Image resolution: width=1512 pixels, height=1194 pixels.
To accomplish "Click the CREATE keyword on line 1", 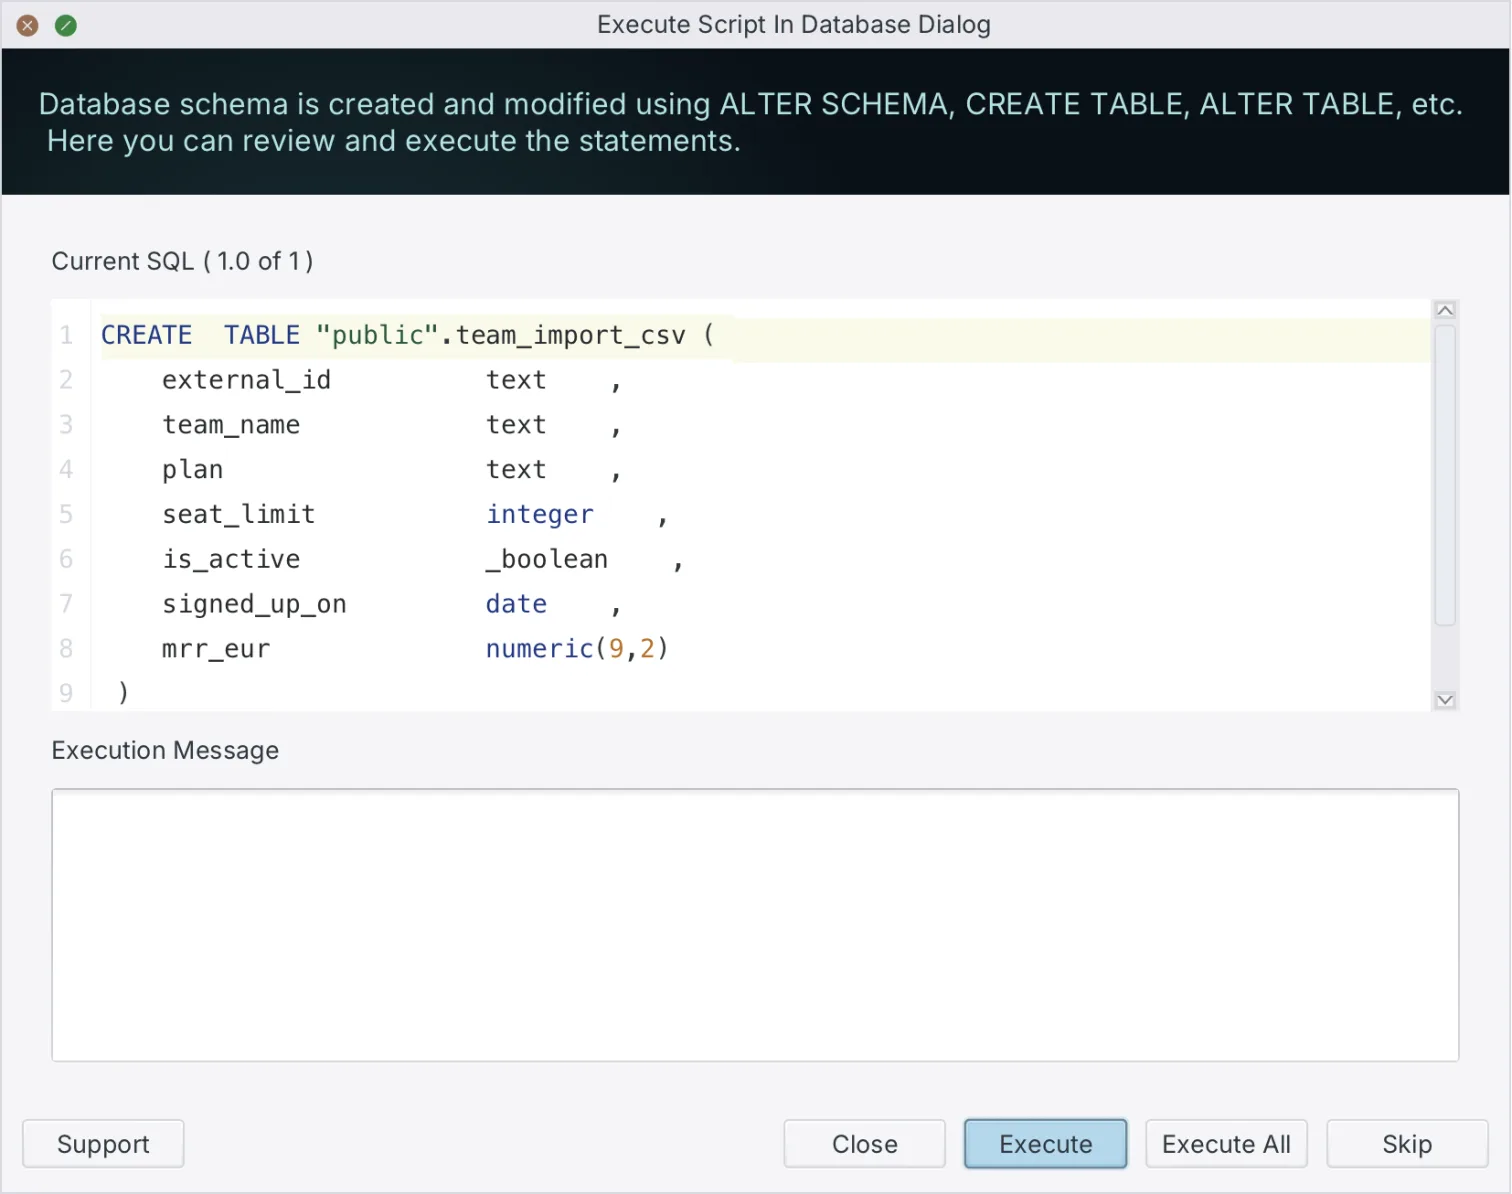I will pos(146,335).
